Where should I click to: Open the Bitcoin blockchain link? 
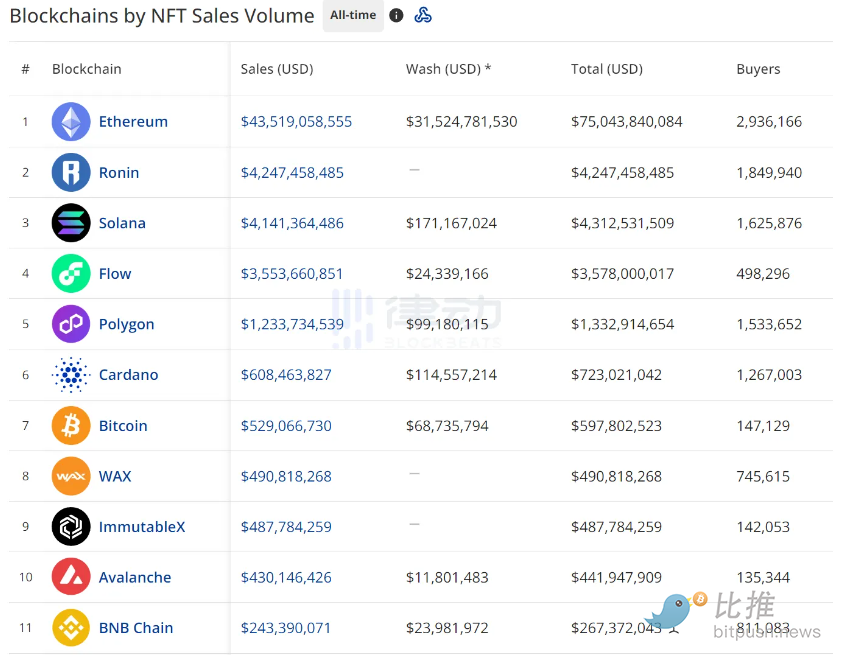click(x=123, y=426)
